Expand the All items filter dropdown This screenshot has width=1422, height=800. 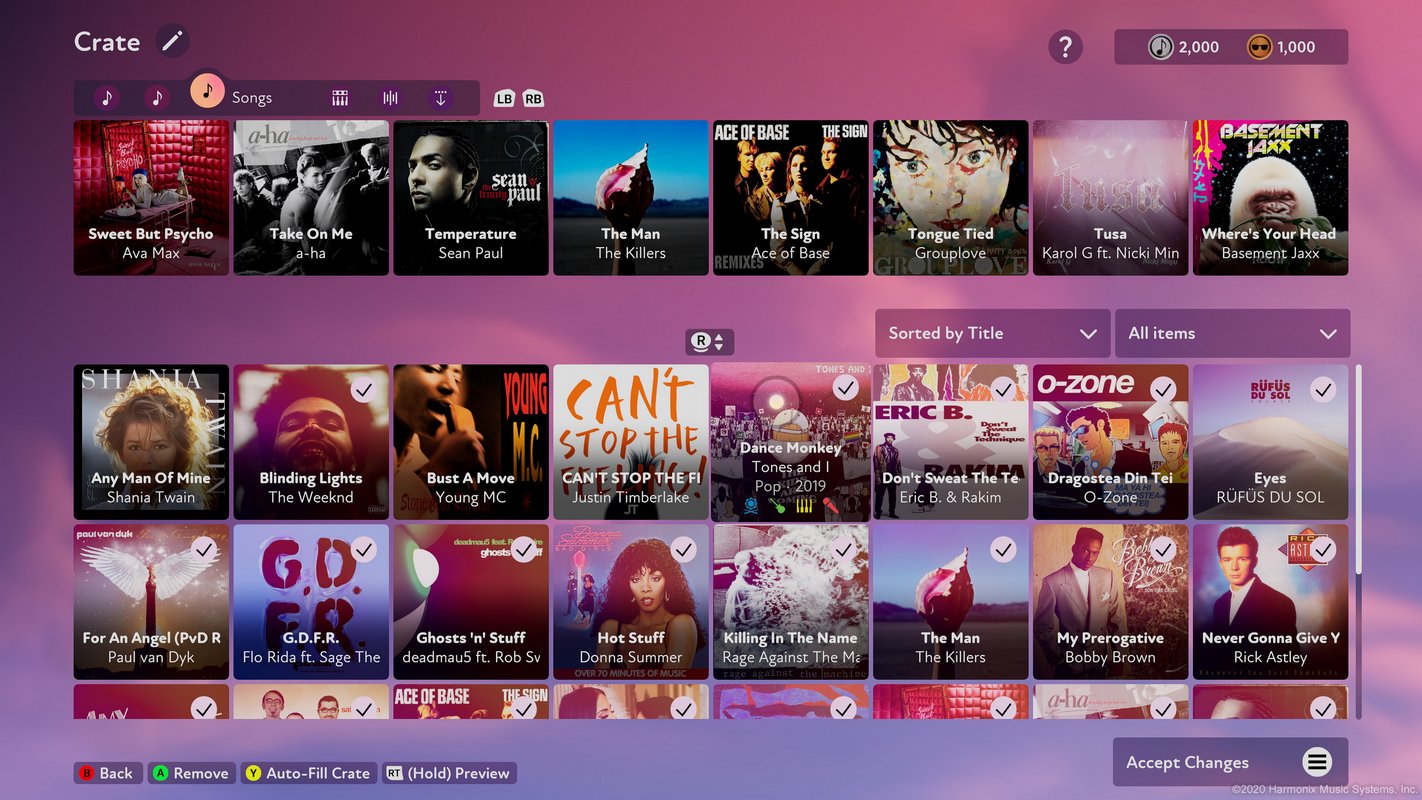coord(1232,334)
